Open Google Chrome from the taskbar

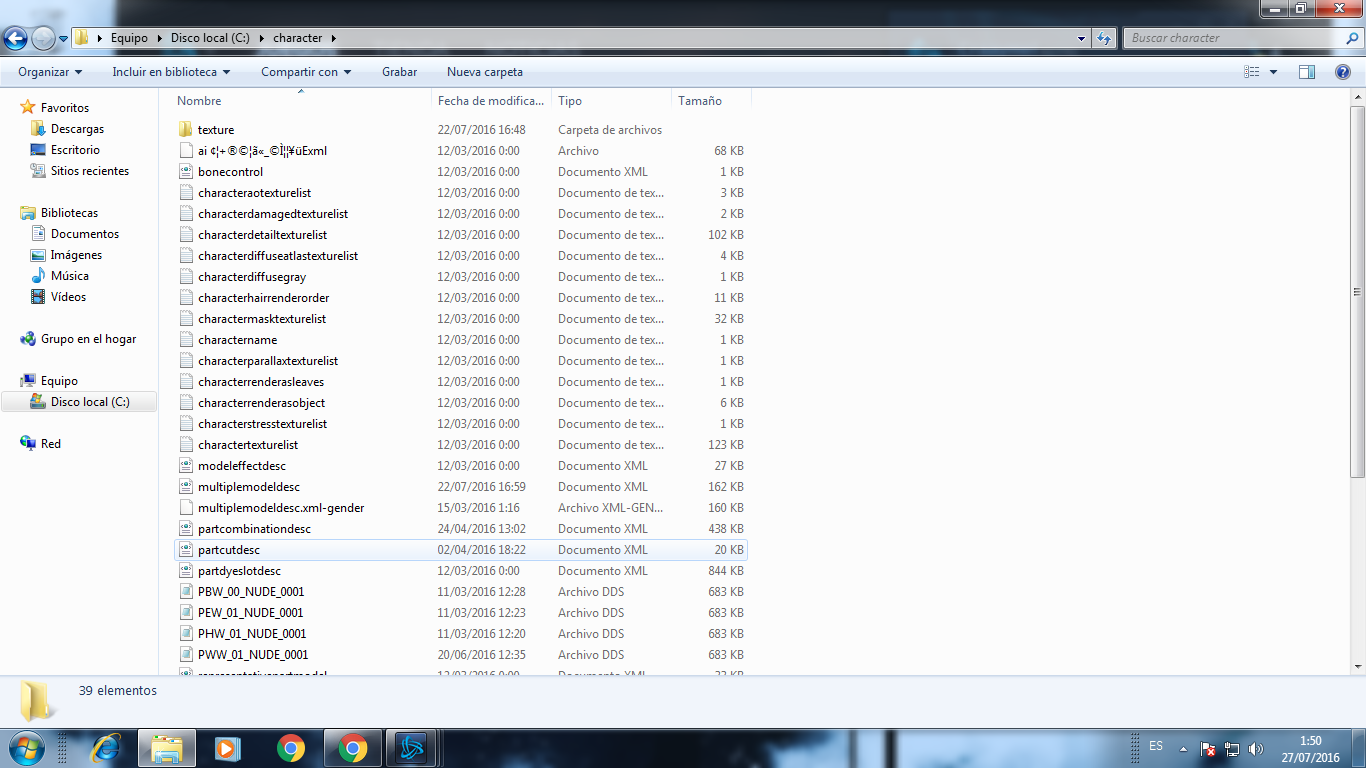tap(291, 748)
